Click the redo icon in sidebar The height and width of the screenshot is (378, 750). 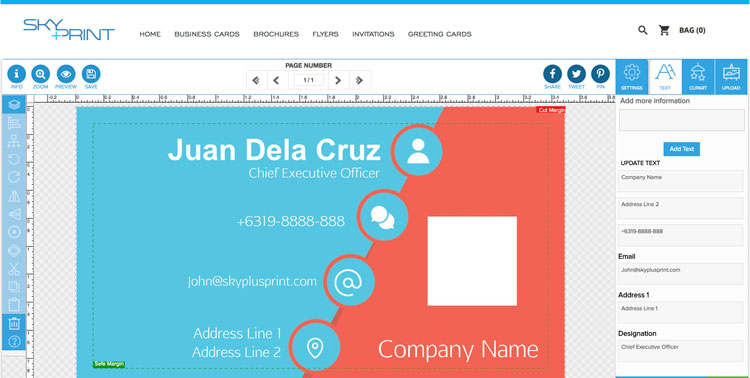[x=14, y=178]
